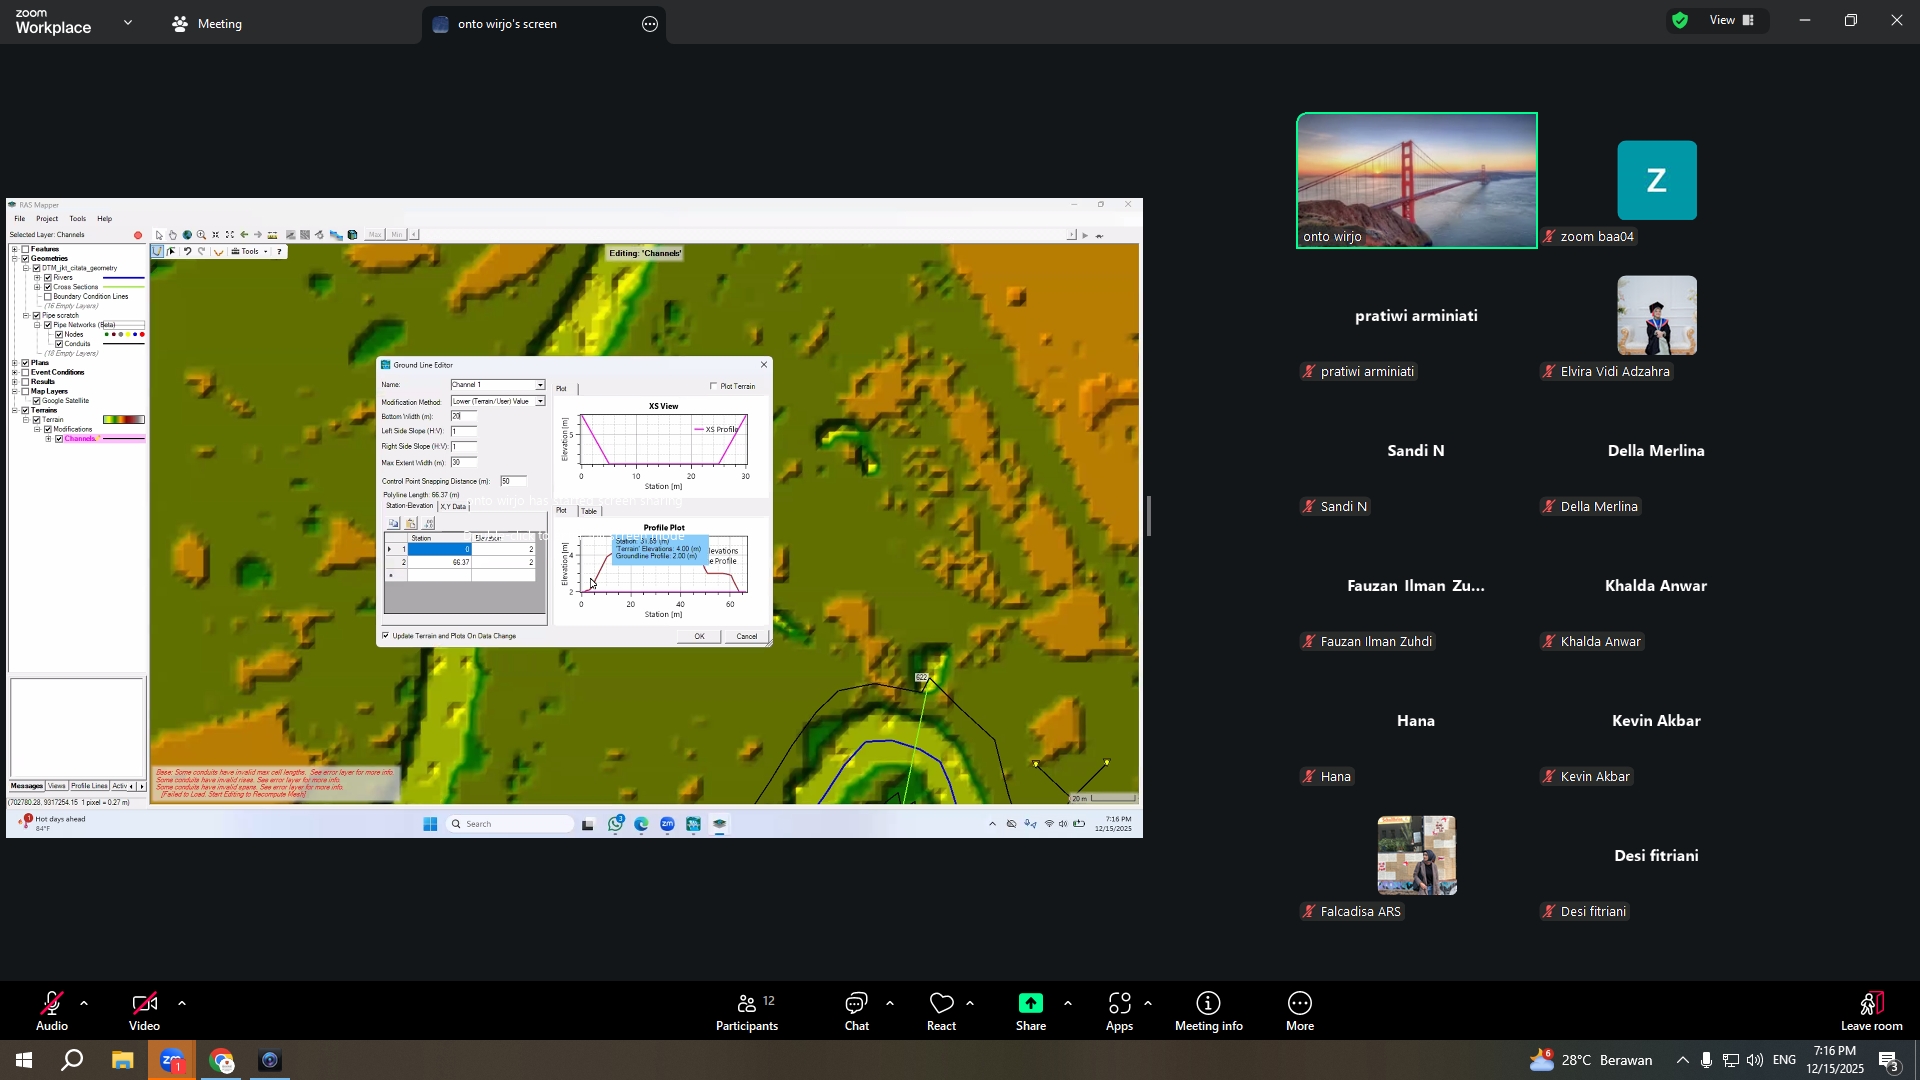Click the Min button in RAS Mapper toolbar
Viewport: 1920px width, 1080px height.
tap(397, 235)
